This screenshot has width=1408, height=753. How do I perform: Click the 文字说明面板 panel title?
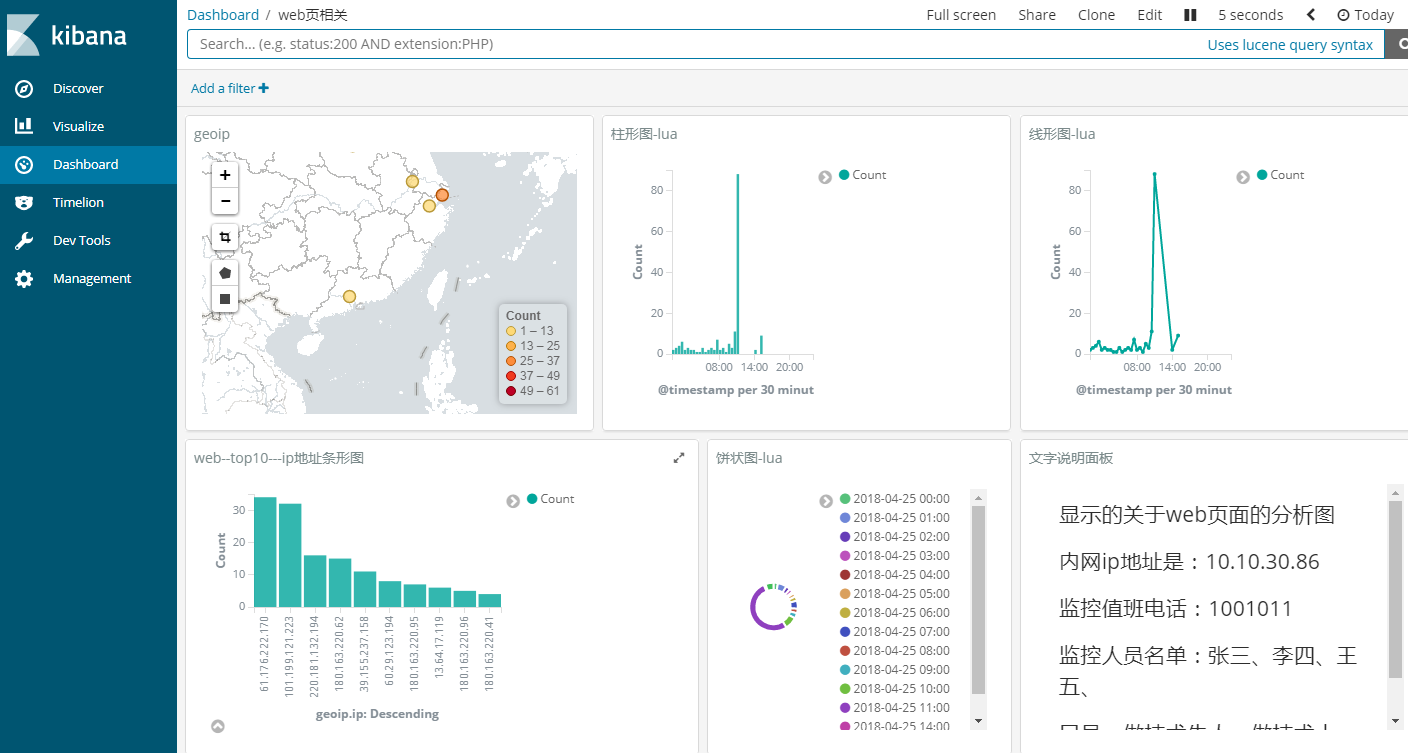(1071, 458)
